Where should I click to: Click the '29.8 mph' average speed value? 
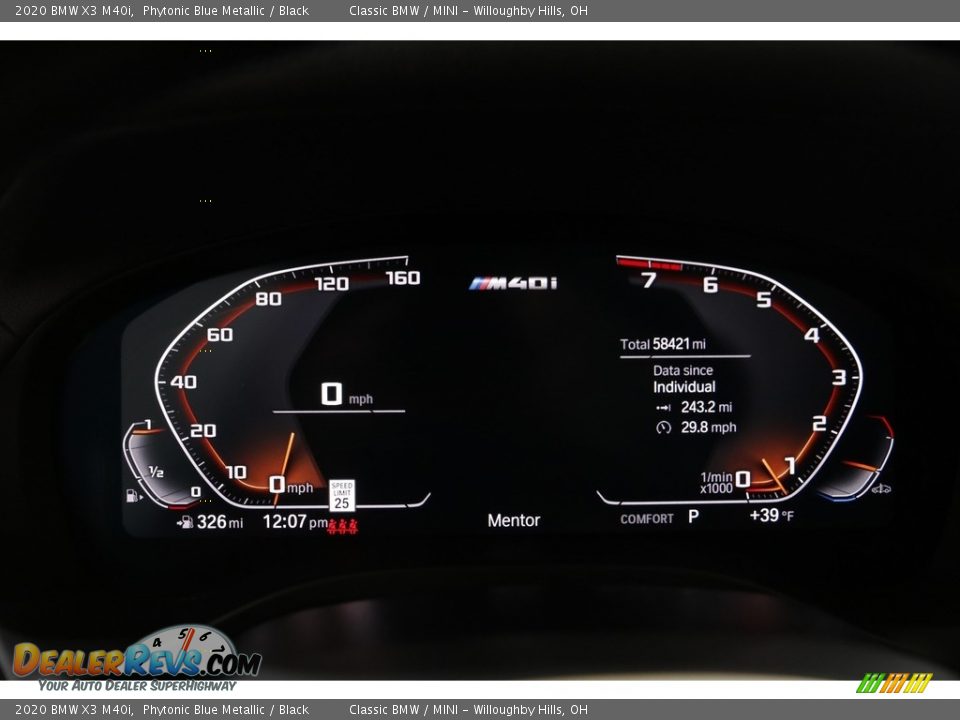click(708, 427)
